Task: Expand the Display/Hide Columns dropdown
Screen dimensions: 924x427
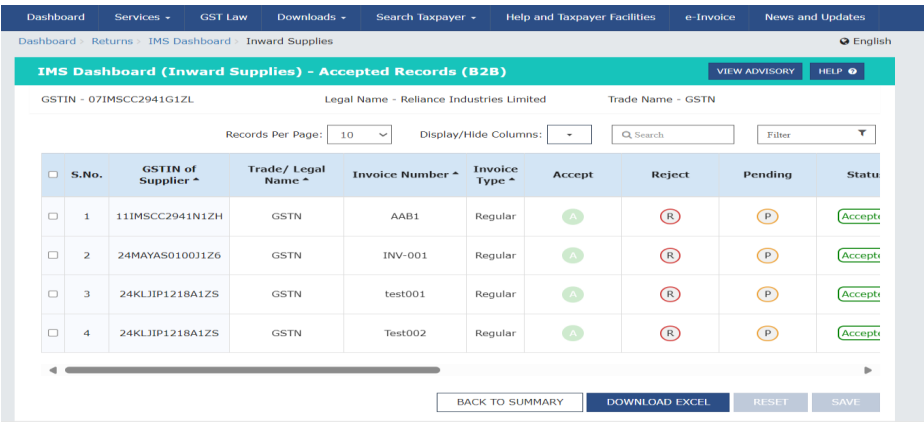Action: point(569,135)
